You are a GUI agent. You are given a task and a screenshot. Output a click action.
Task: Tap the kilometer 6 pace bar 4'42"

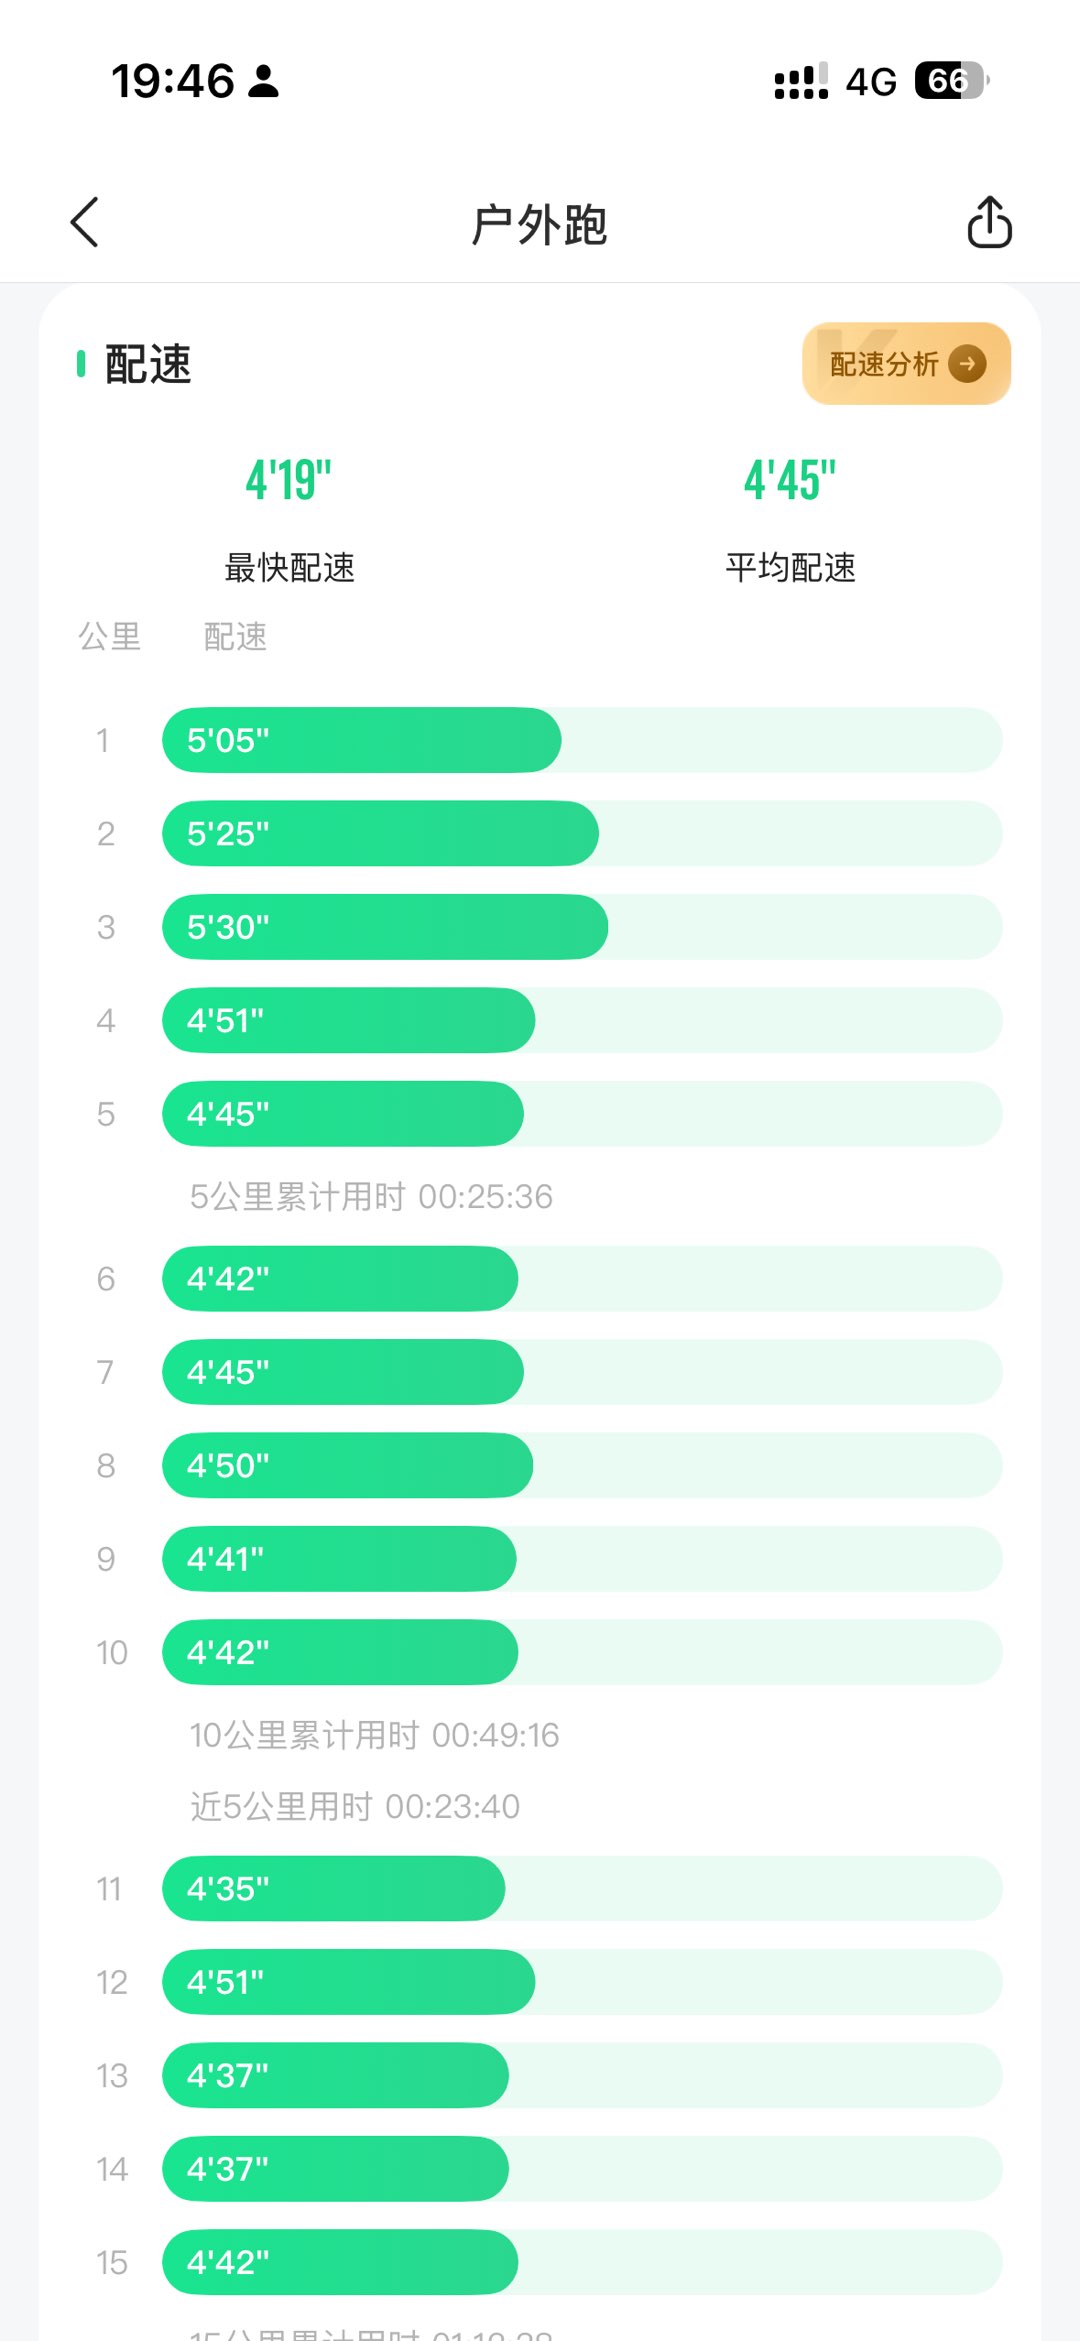340,1279
